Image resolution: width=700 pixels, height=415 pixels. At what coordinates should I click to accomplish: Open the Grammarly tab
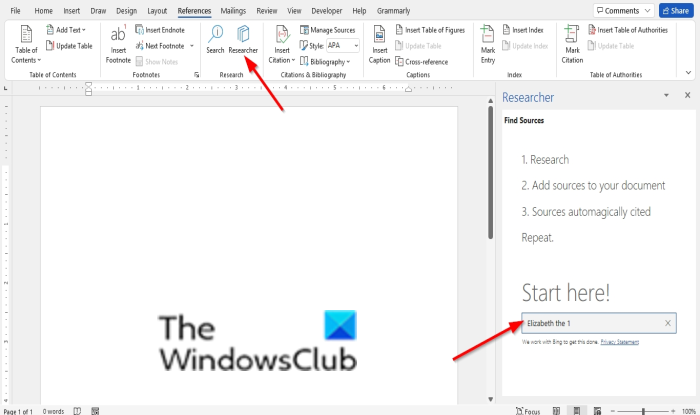pos(393,11)
